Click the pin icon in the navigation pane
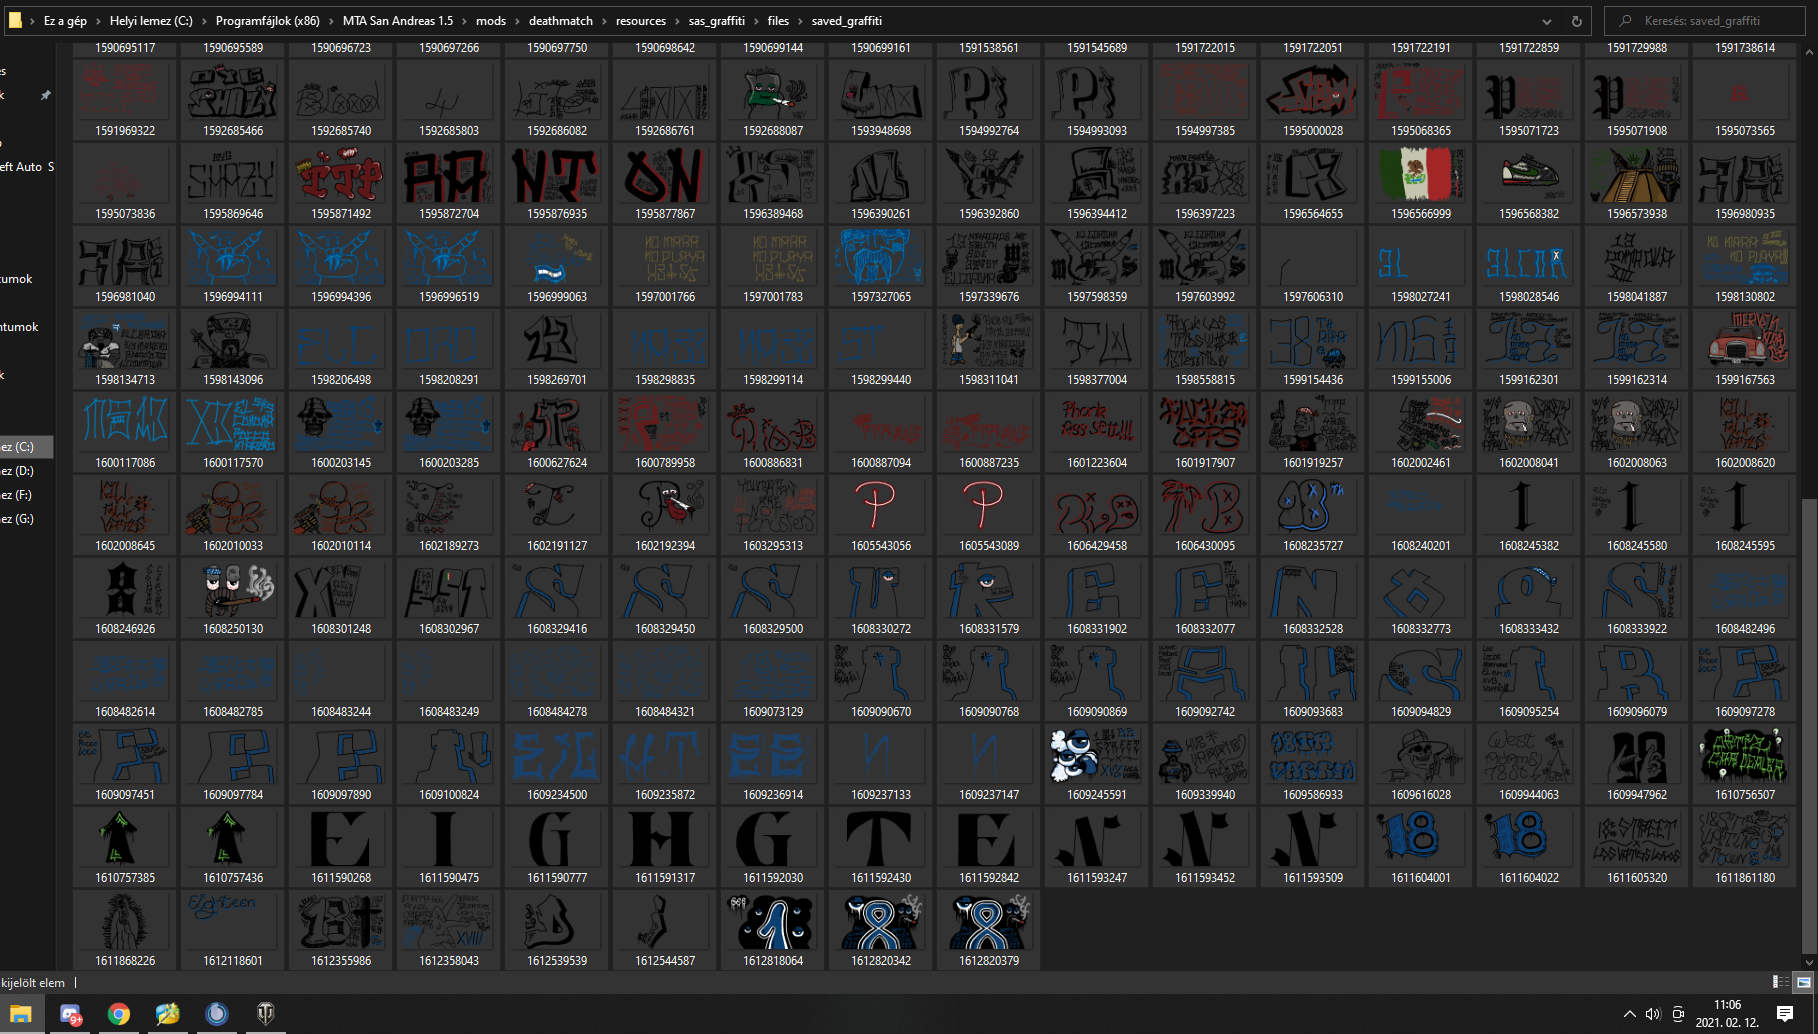The image size is (1818, 1034). pos(45,96)
